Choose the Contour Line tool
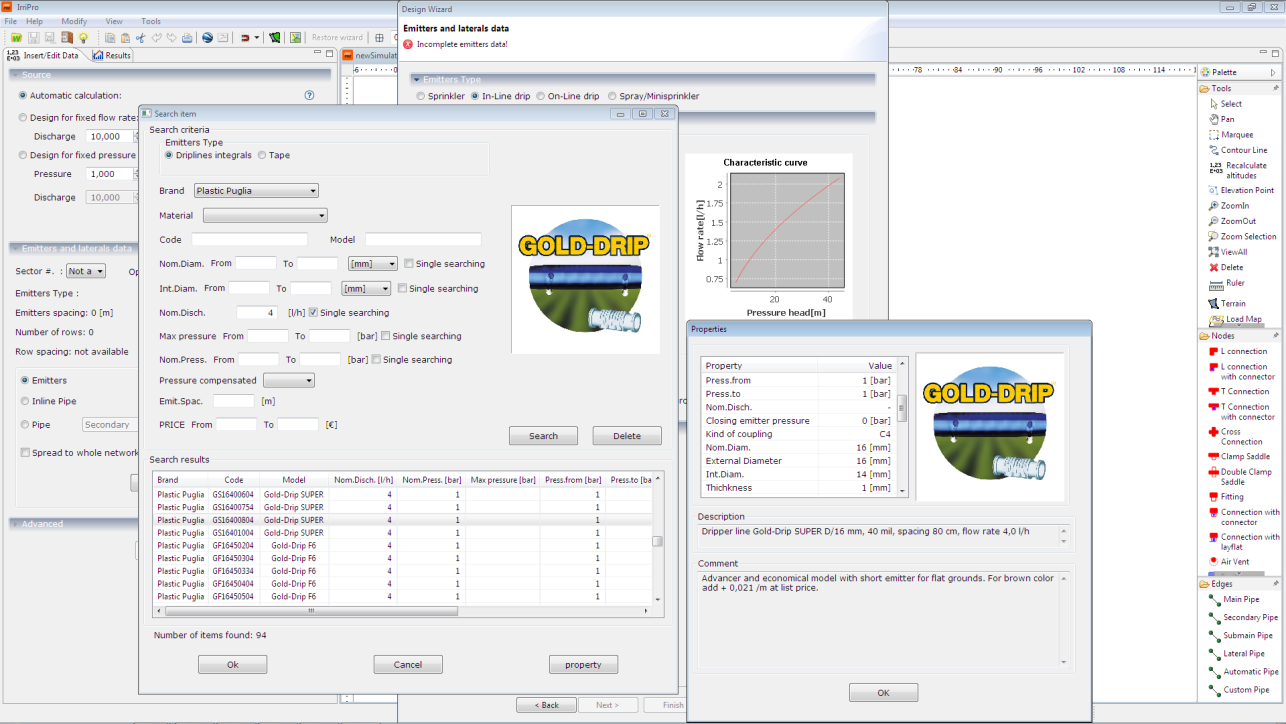The image size is (1286, 724). [1243, 150]
